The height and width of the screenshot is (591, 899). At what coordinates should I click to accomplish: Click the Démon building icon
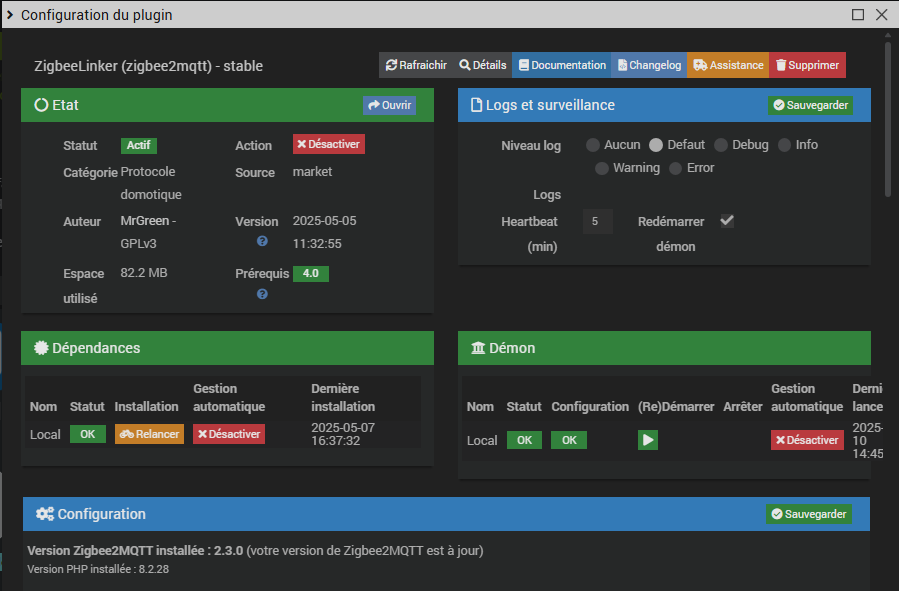[478, 348]
